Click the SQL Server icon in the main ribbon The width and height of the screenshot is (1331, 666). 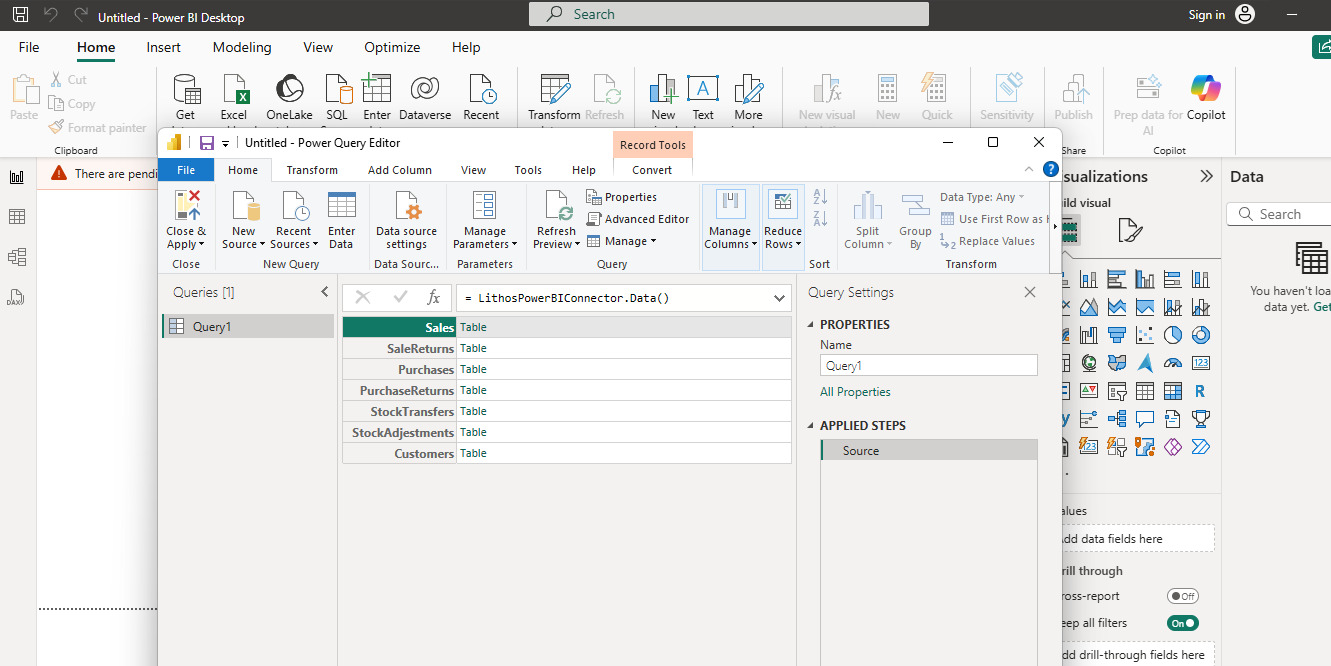click(337, 89)
